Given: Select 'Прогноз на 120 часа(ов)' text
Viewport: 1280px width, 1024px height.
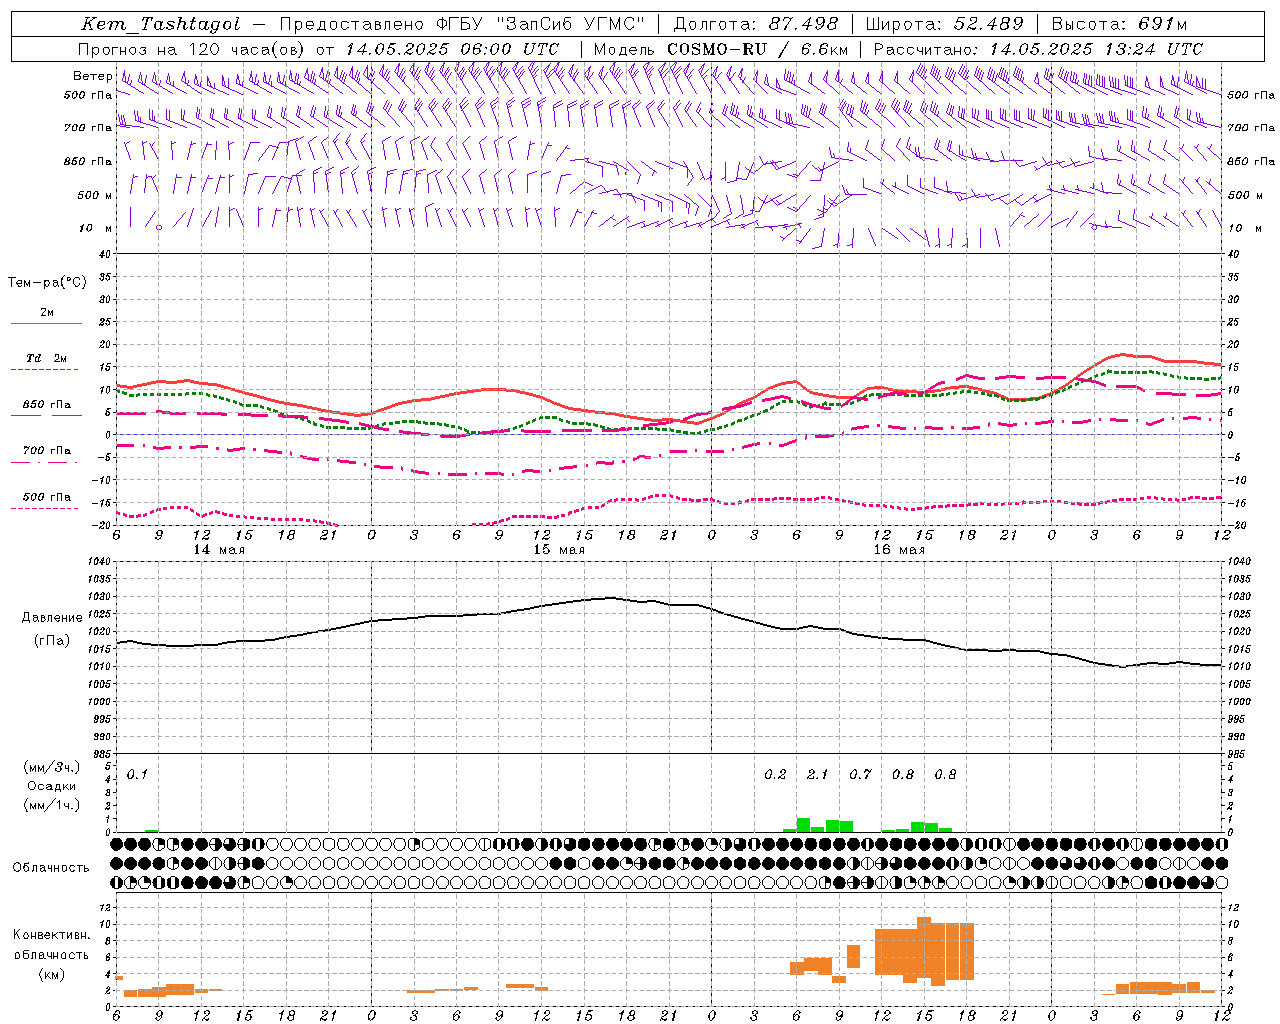Looking at the screenshot, I should coord(192,49).
